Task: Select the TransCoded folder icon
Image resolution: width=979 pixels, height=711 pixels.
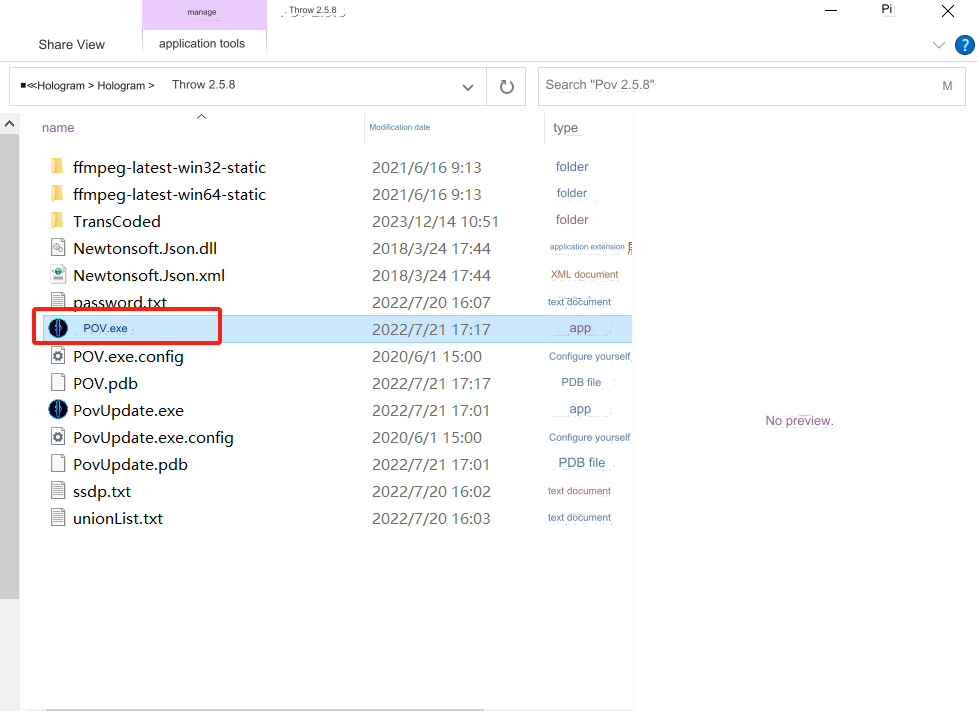Action: [57, 220]
